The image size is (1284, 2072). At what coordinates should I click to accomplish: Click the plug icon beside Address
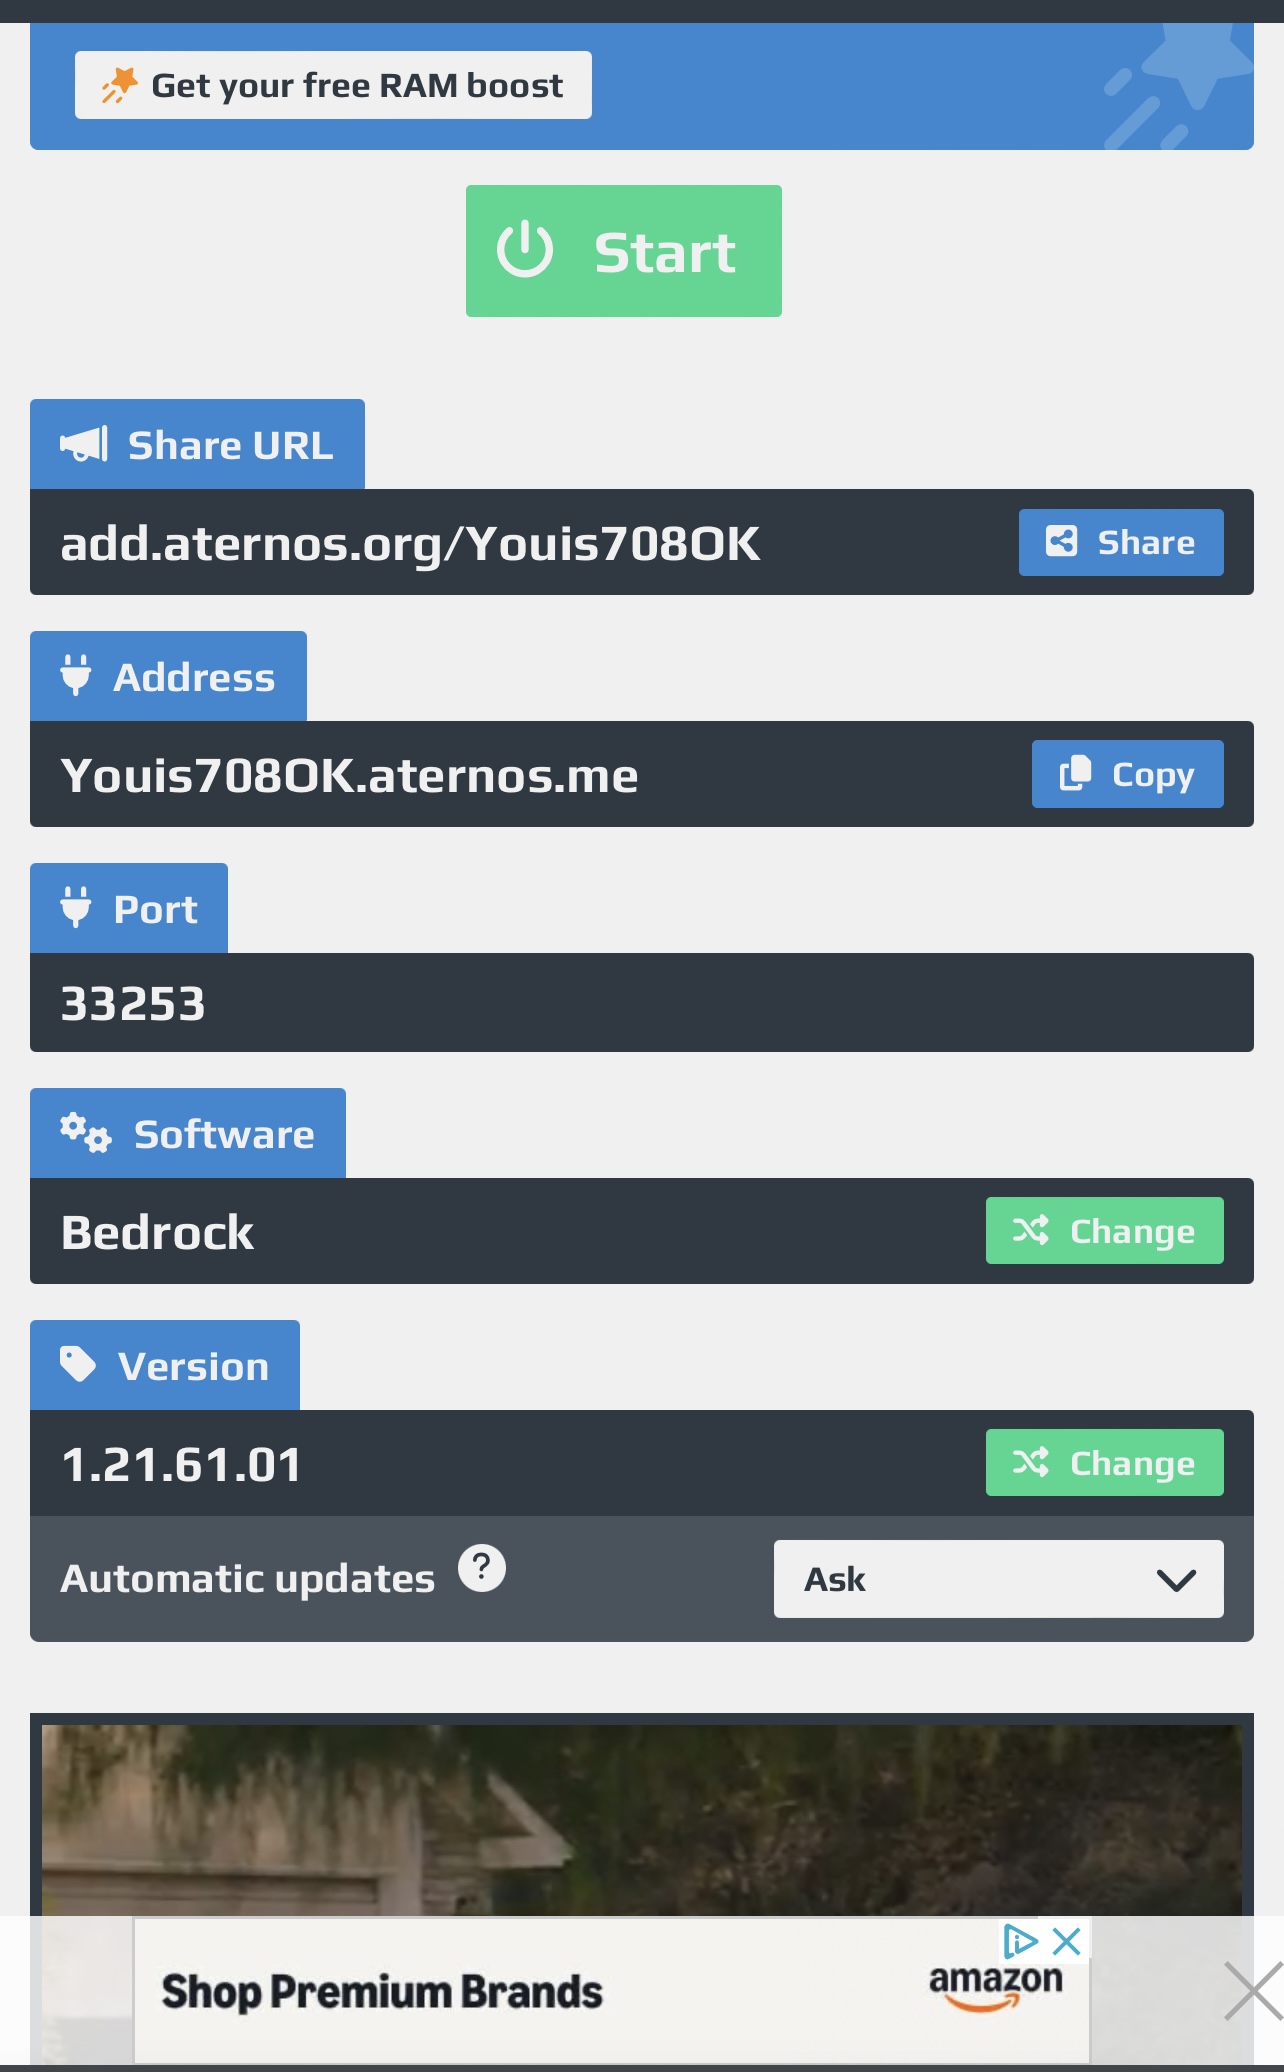coord(76,675)
